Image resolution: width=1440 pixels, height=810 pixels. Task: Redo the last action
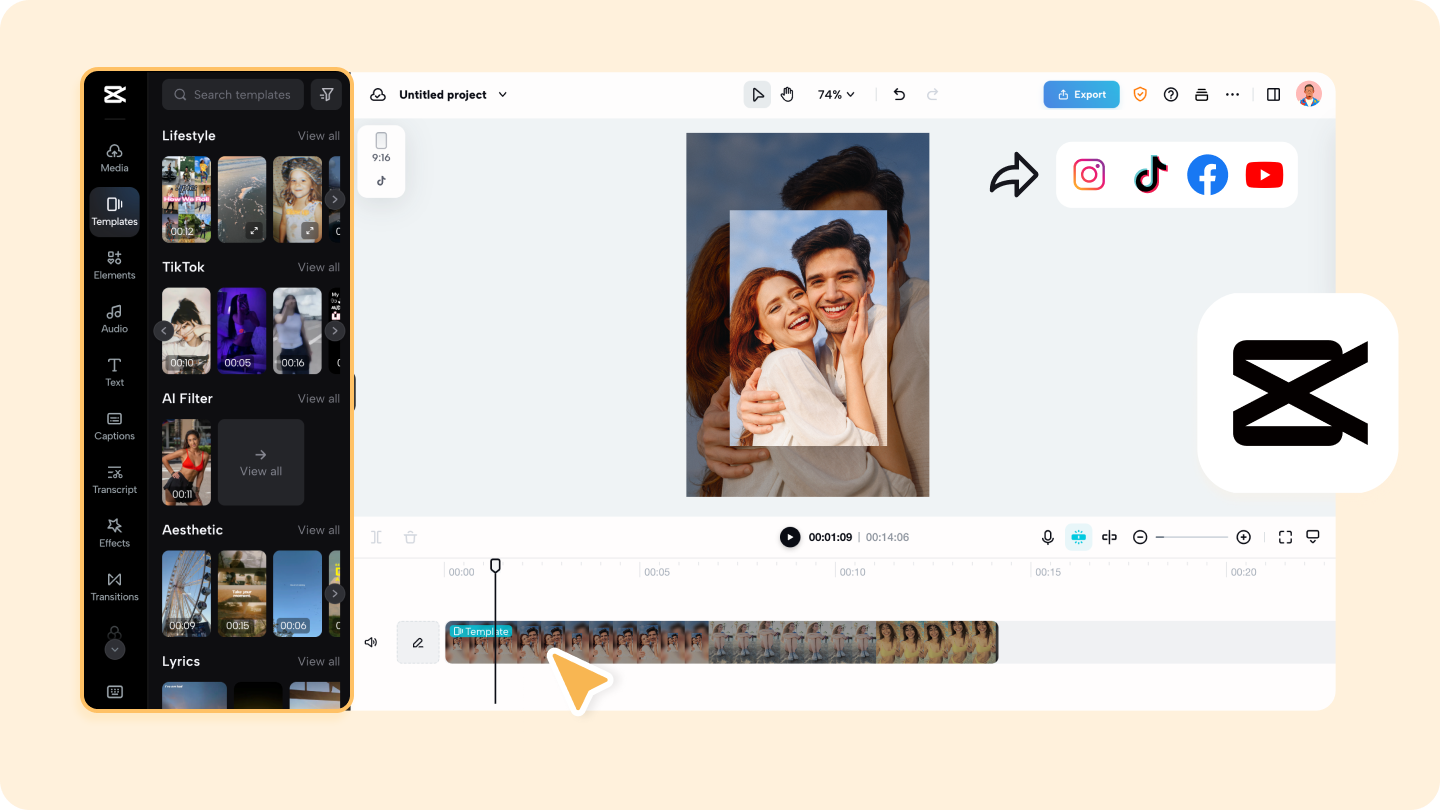click(932, 95)
